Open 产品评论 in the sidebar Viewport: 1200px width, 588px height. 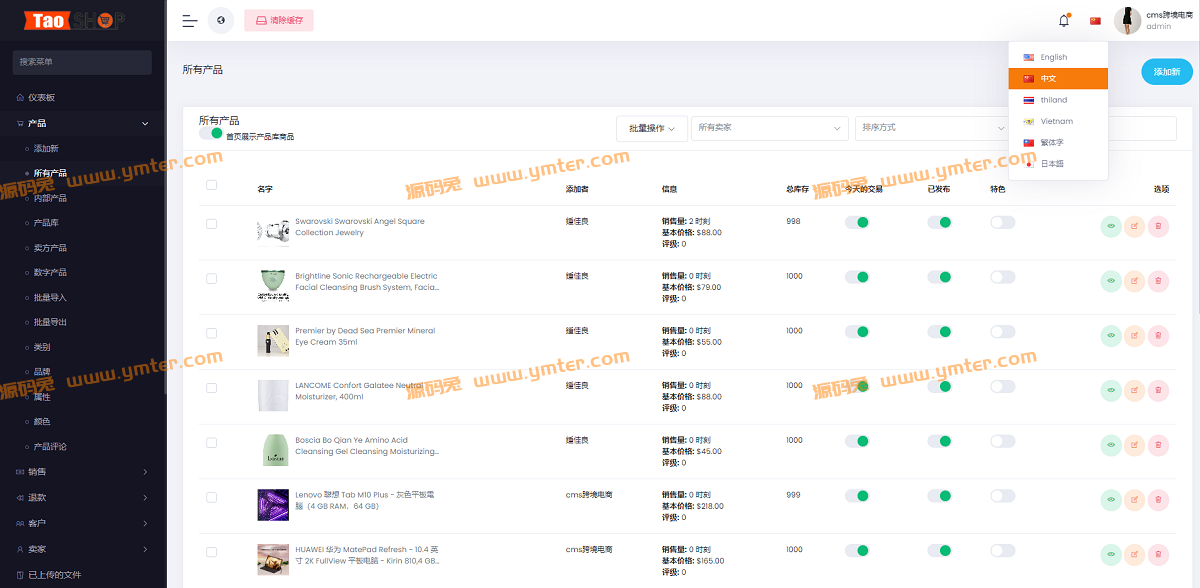tap(50, 446)
